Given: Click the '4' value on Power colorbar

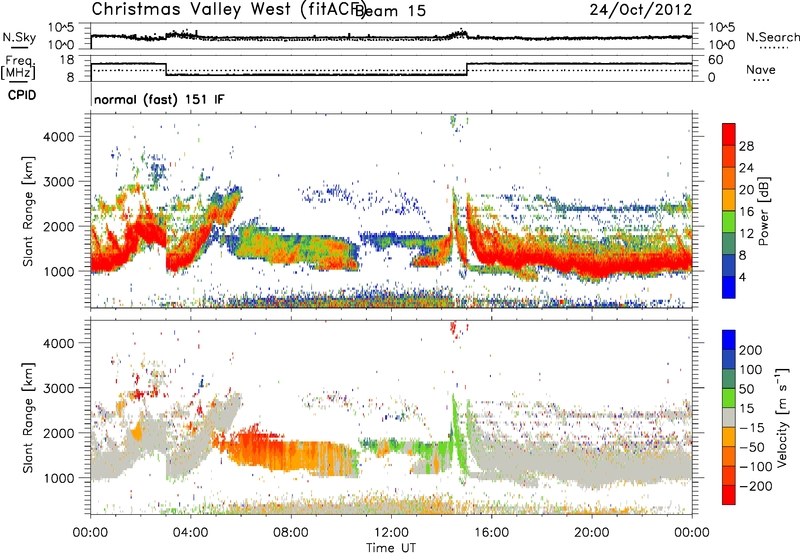Looking at the screenshot, I should tap(743, 277).
